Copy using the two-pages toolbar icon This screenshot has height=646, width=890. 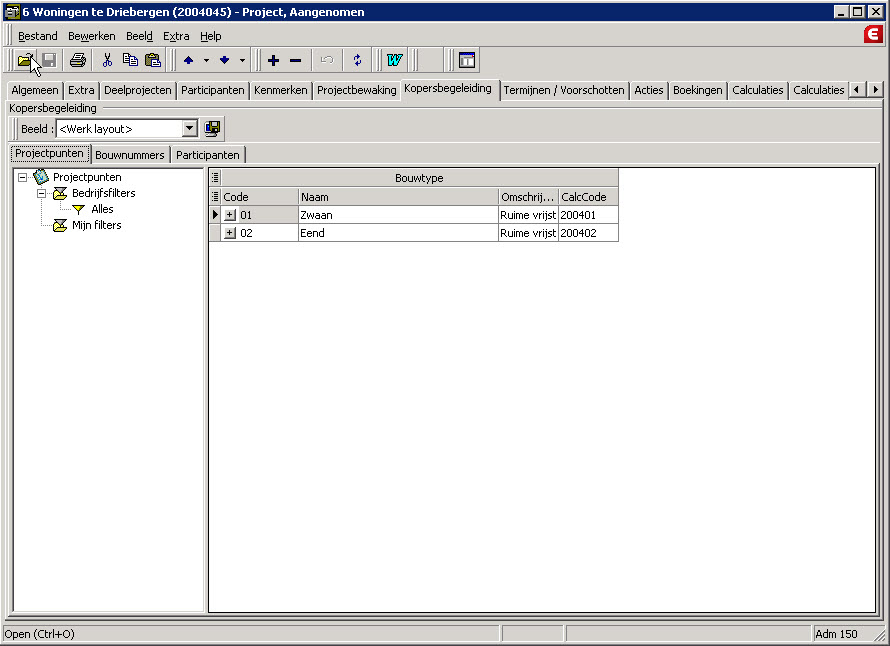point(131,60)
